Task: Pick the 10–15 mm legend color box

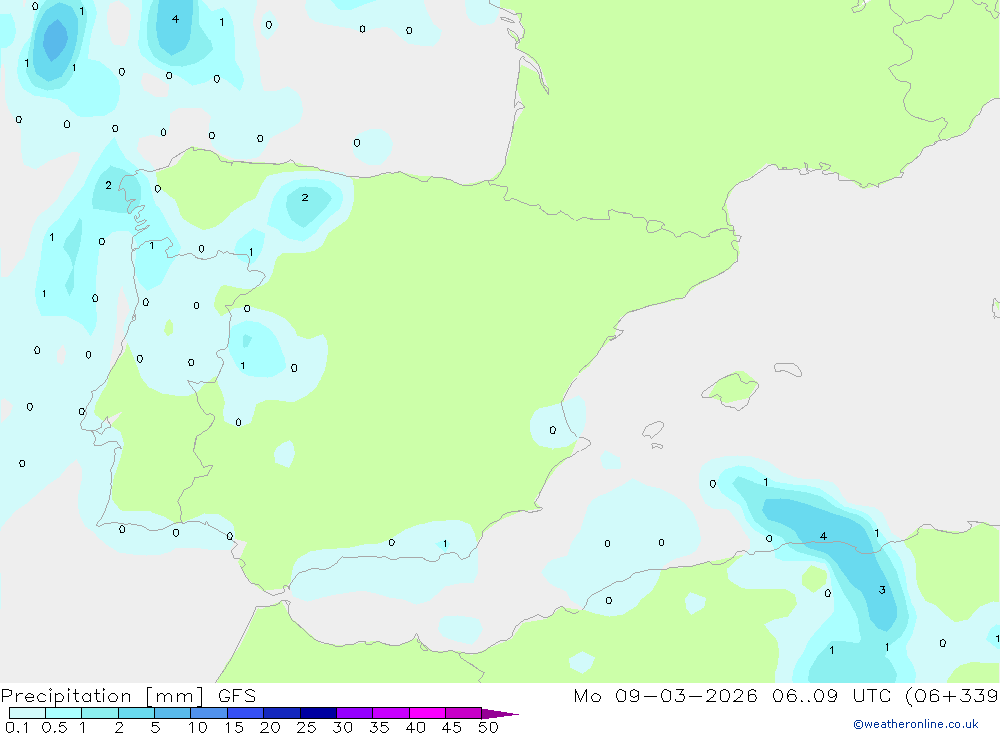Action: pos(209,713)
